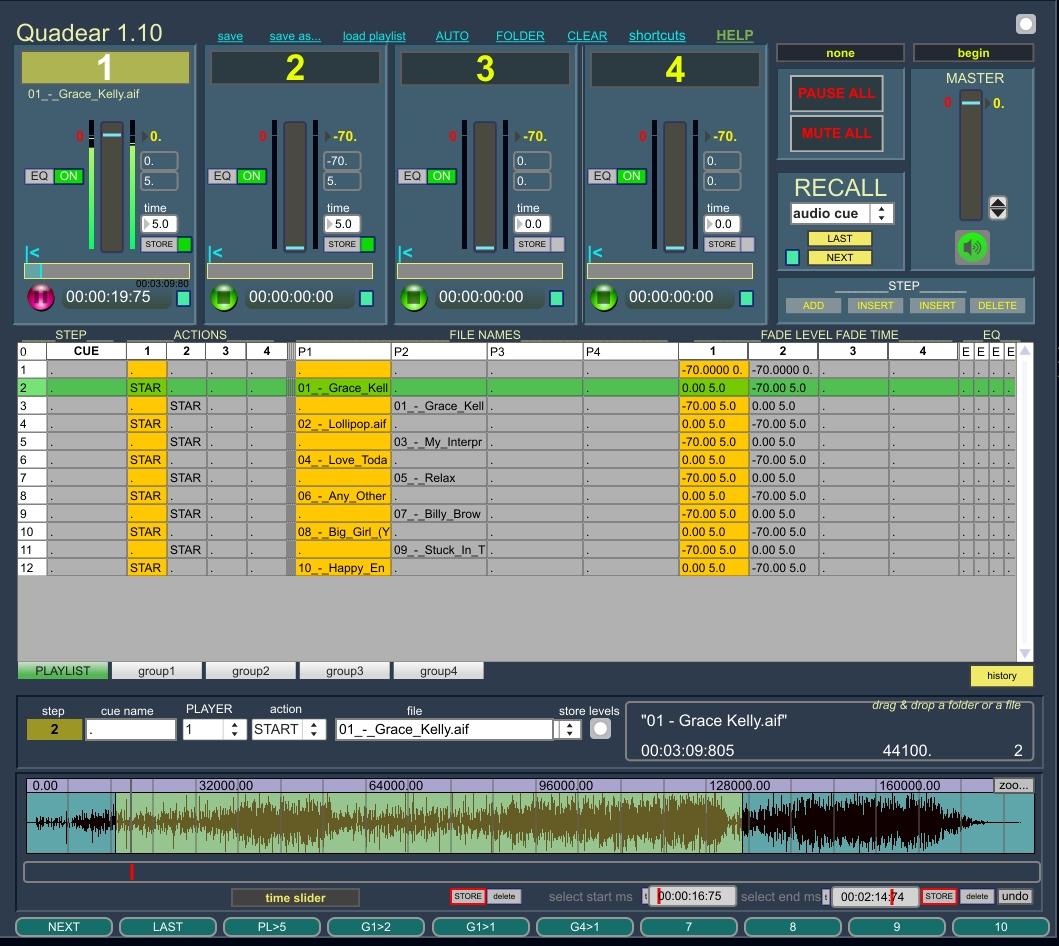Open the audio cue recall dropdown

pos(841,214)
